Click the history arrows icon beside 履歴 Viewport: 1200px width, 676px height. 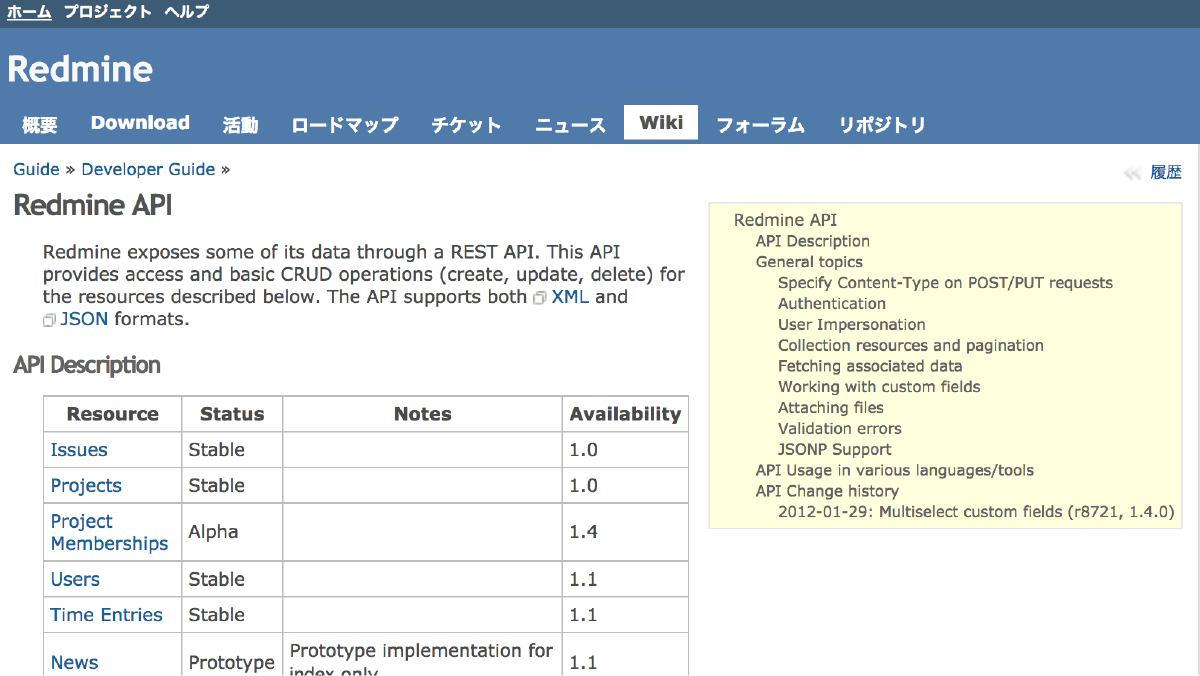point(1133,173)
